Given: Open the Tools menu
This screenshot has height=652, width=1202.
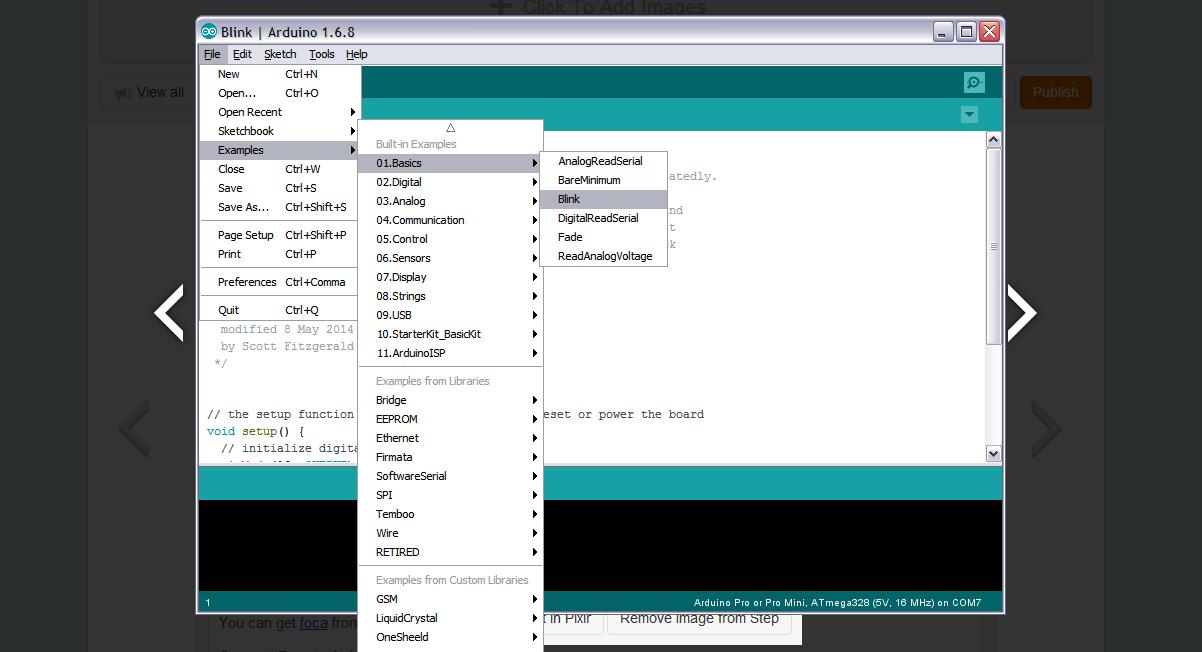Looking at the screenshot, I should tap(321, 54).
